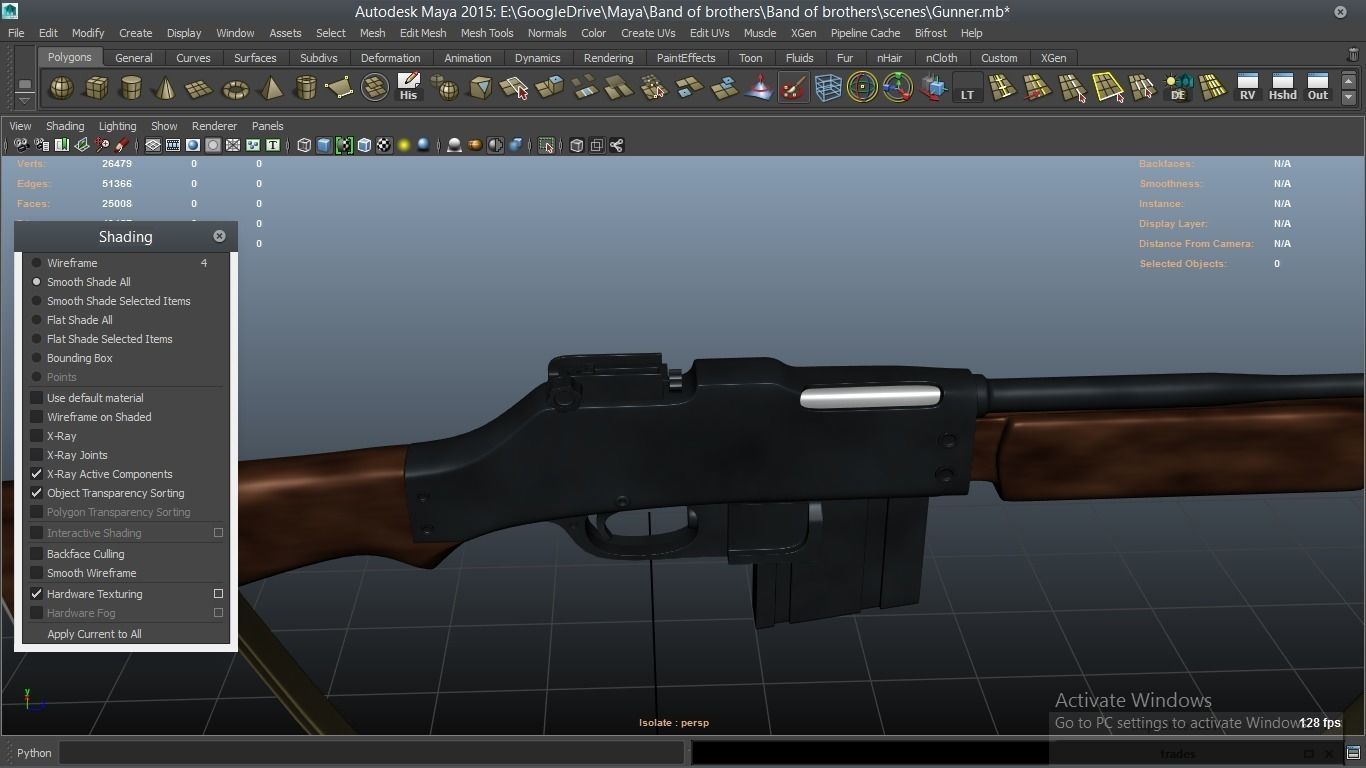Click the wireframe Lattice shelf icon
1366x768 pixels.
click(828, 88)
